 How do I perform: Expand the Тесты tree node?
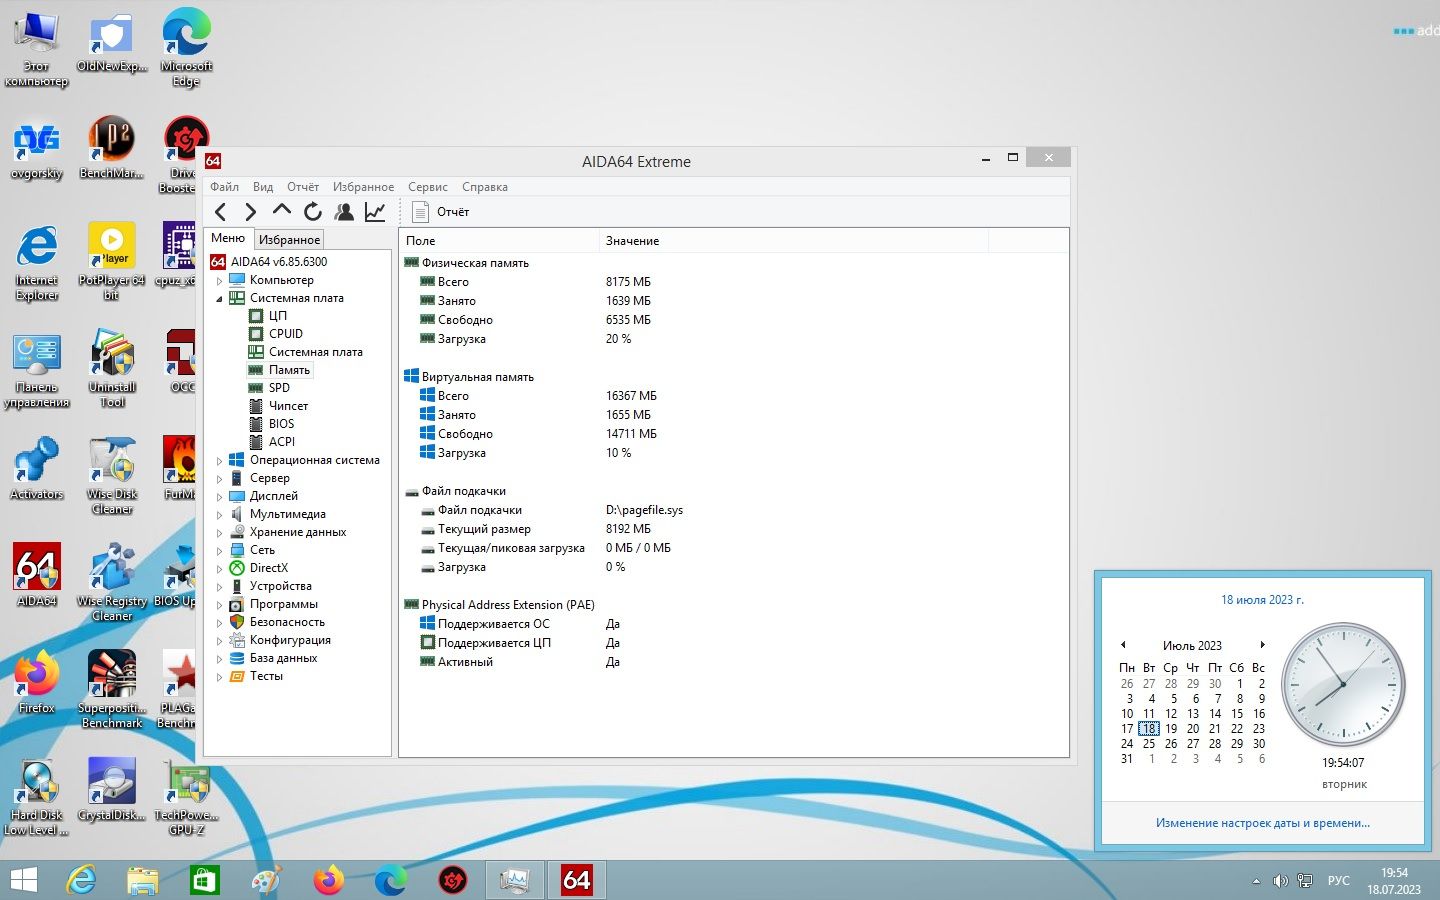pos(219,677)
